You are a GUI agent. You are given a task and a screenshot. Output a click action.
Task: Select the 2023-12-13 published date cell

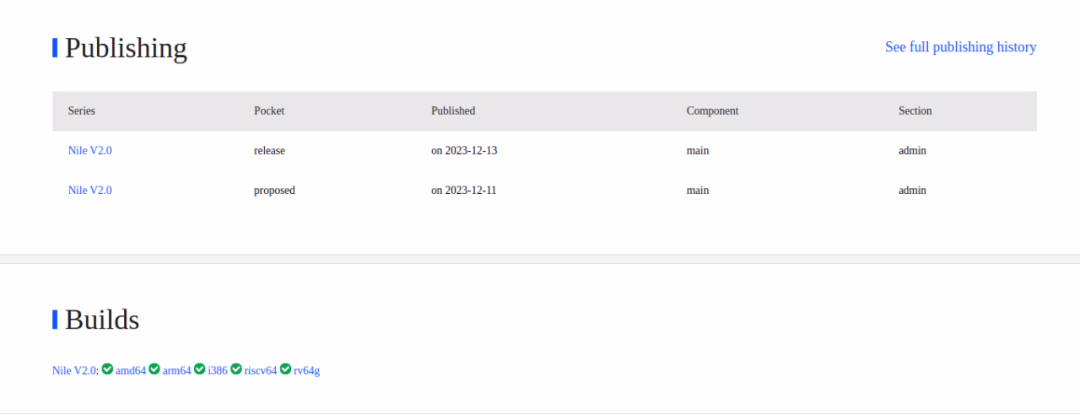coord(464,150)
